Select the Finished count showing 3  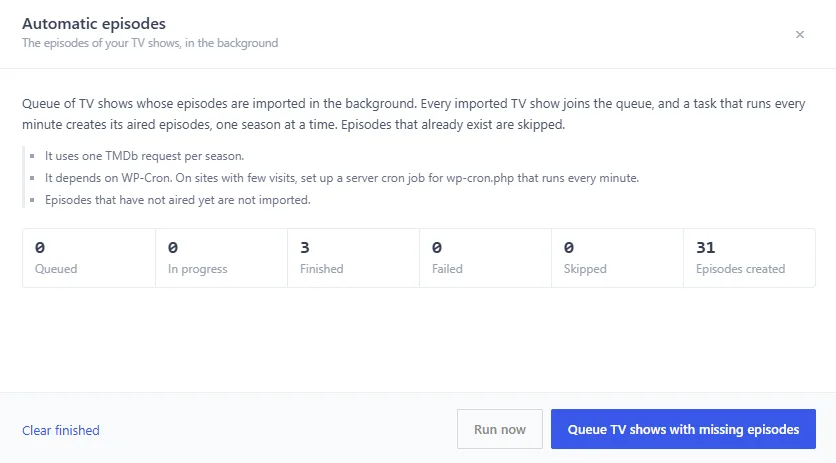click(x=353, y=258)
